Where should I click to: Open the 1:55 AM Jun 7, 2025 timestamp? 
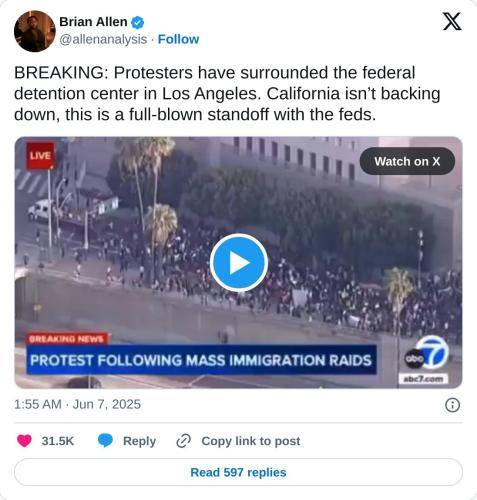(77, 404)
